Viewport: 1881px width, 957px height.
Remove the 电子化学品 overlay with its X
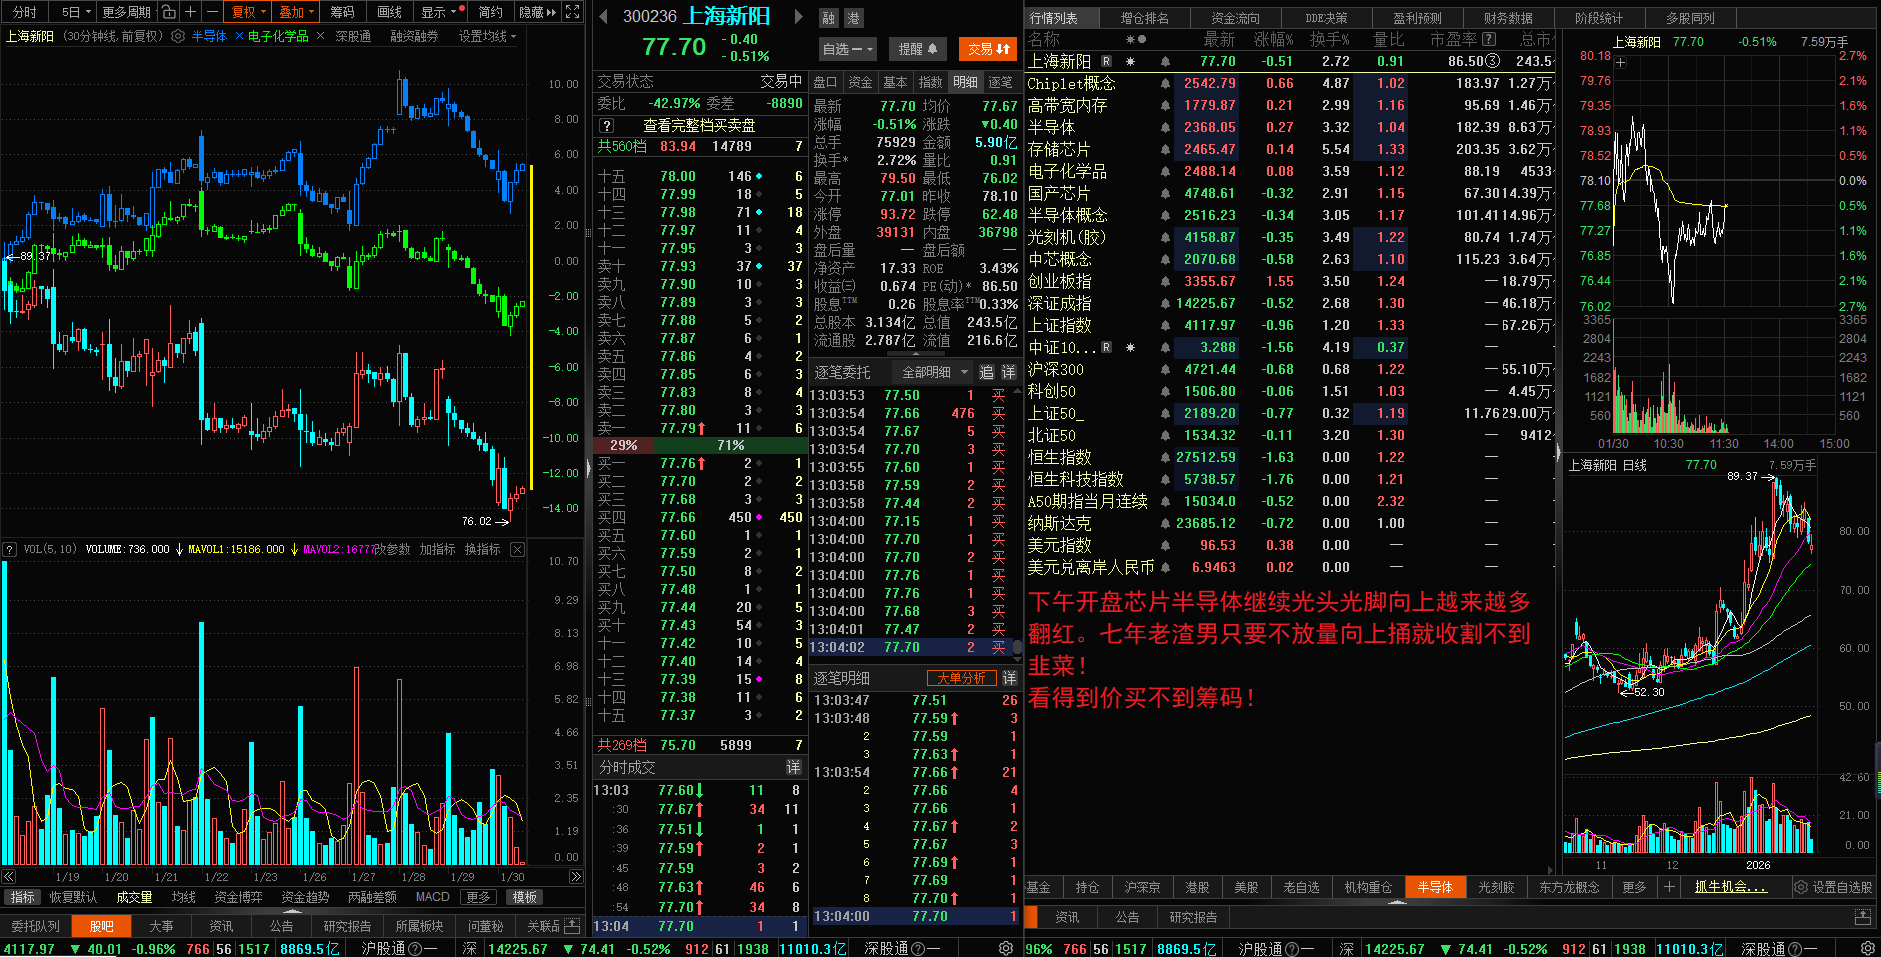click(x=320, y=36)
